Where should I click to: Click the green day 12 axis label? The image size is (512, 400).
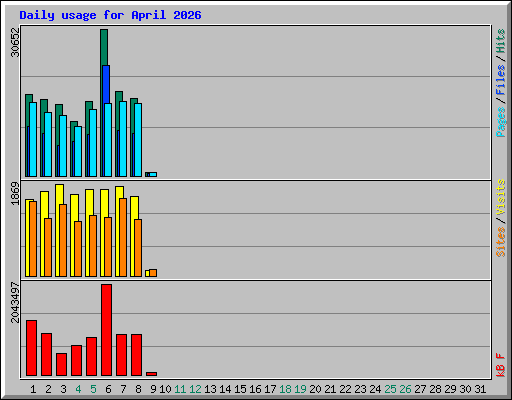click(195, 389)
